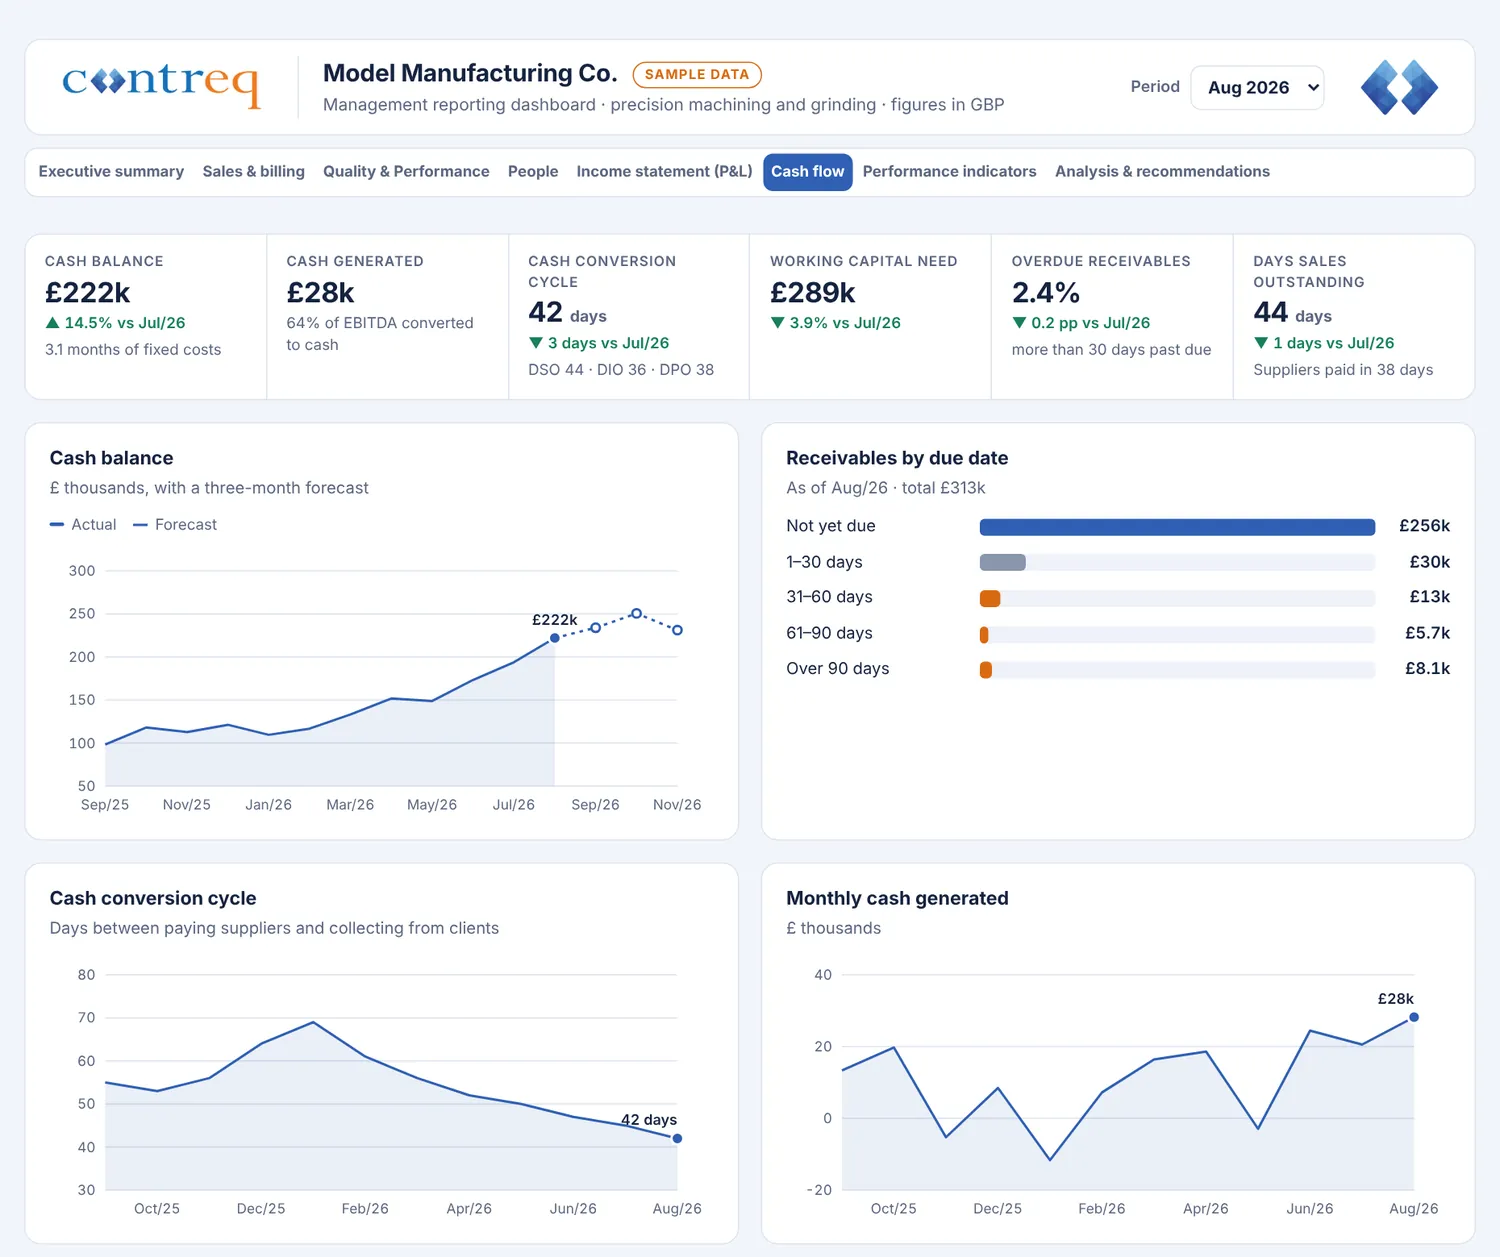Go to the Quality & Performance tab
Image resolution: width=1500 pixels, height=1257 pixels.
[x=406, y=172]
